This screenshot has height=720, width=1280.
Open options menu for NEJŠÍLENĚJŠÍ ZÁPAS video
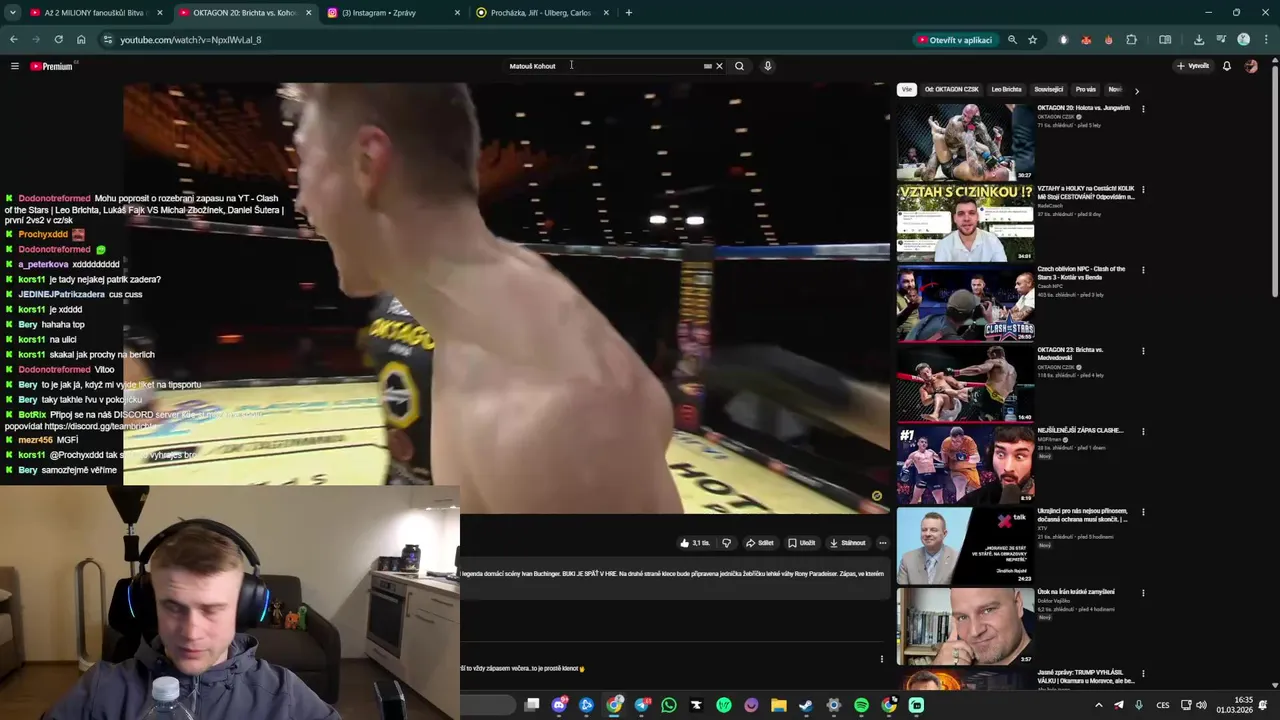click(x=1143, y=432)
